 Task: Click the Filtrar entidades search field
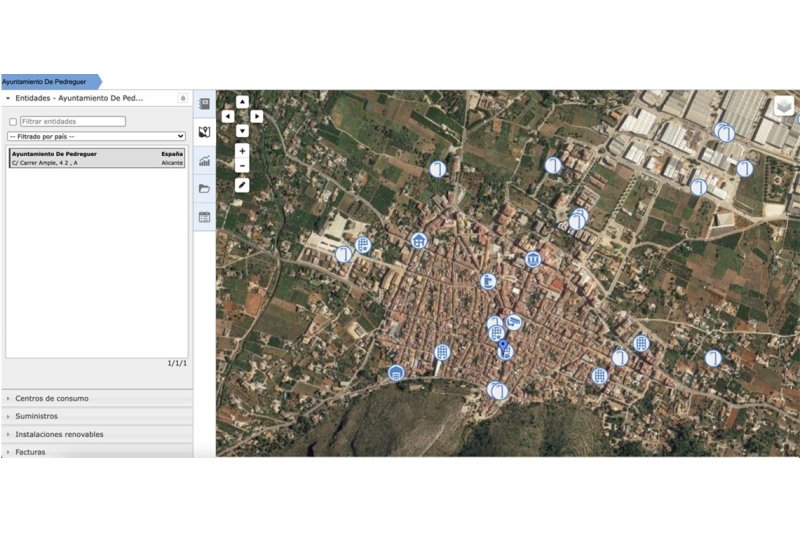point(72,122)
